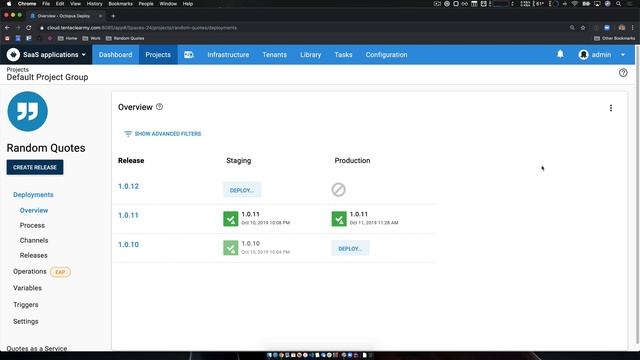The image size is (640, 360).
Task: Open Releases in the sidebar
Action: pyautogui.click(x=33, y=256)
